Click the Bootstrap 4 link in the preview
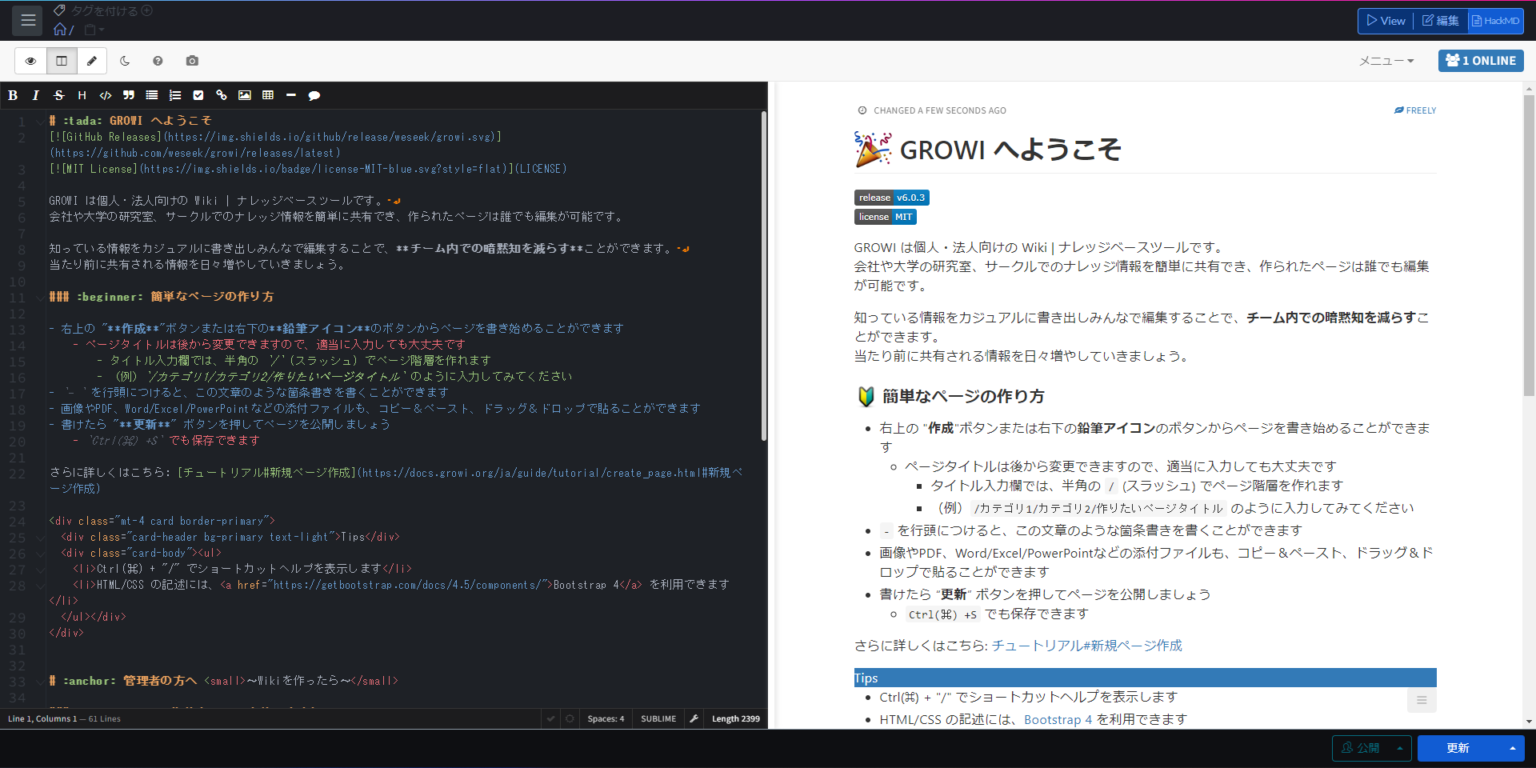This screenshot has width=1536, height=768. pyautogui.click(x=1057, y=718)
